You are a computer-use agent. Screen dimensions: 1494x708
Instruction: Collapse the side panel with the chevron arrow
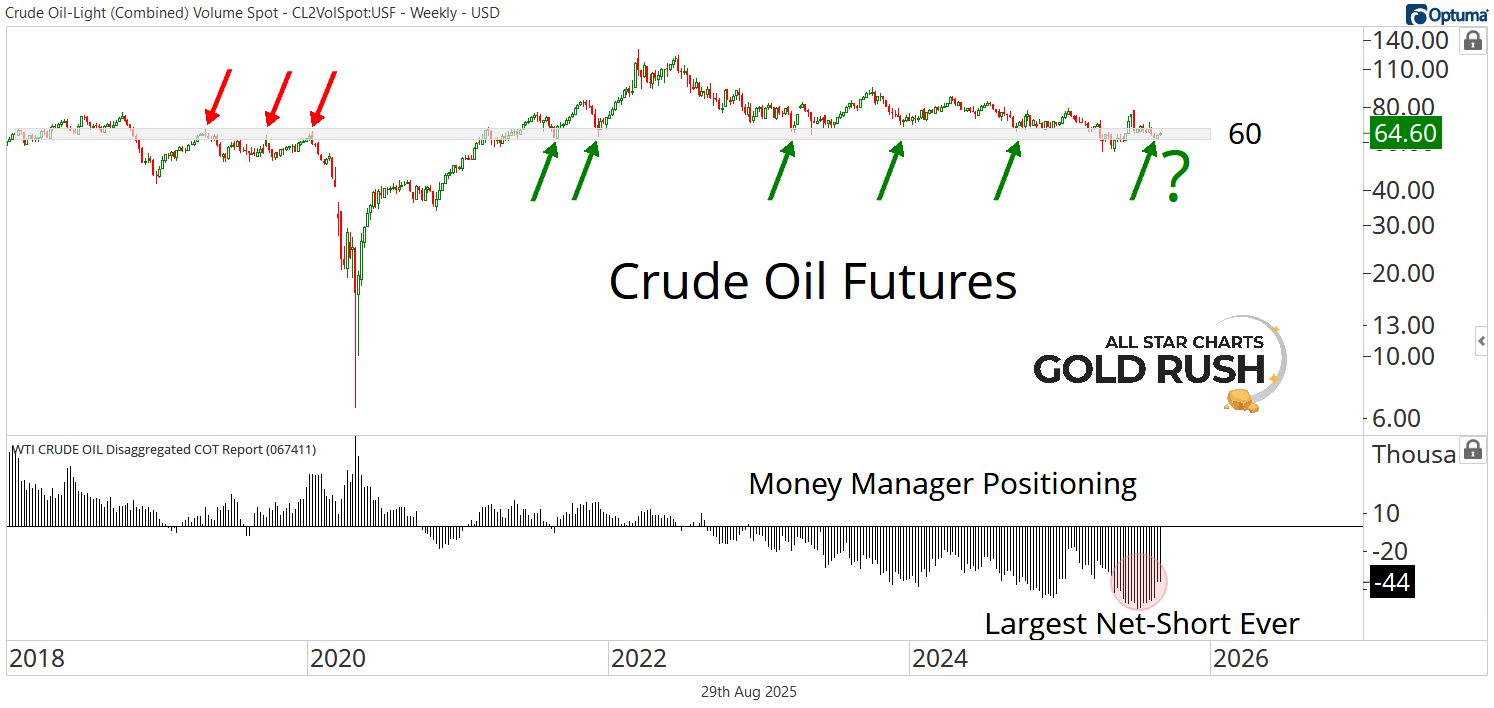1482,342
